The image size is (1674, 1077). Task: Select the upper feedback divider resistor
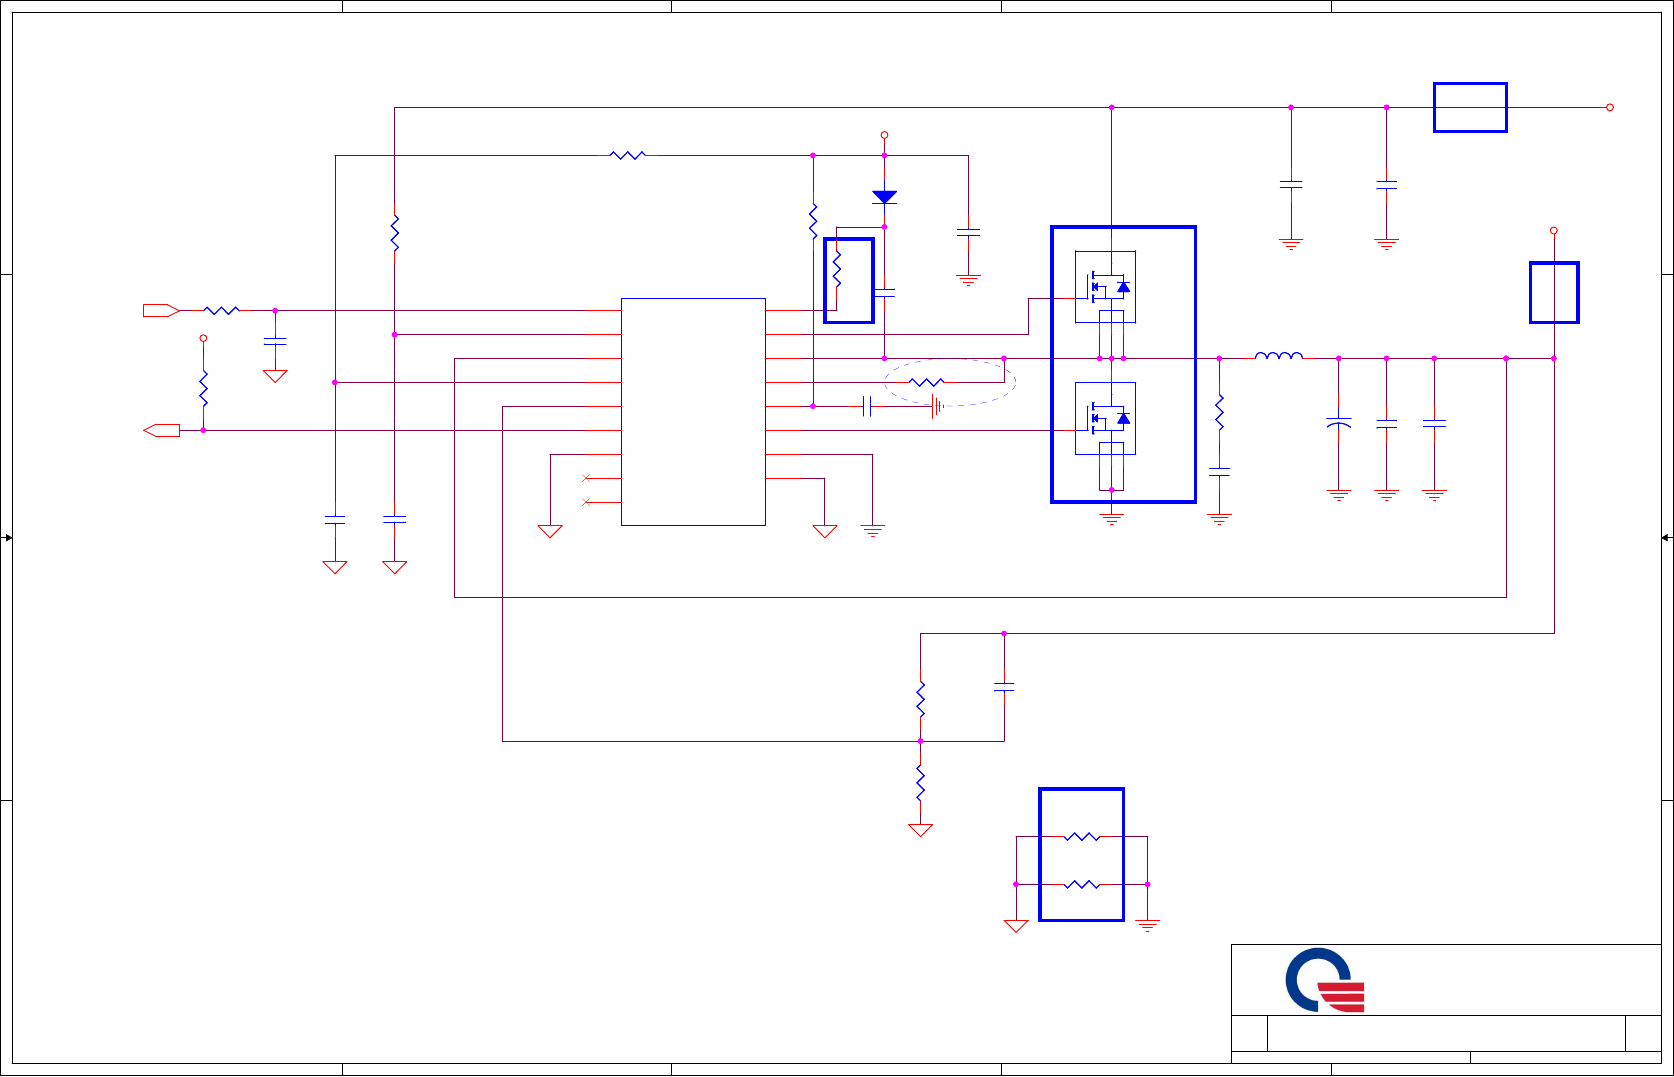pos(920,699)
